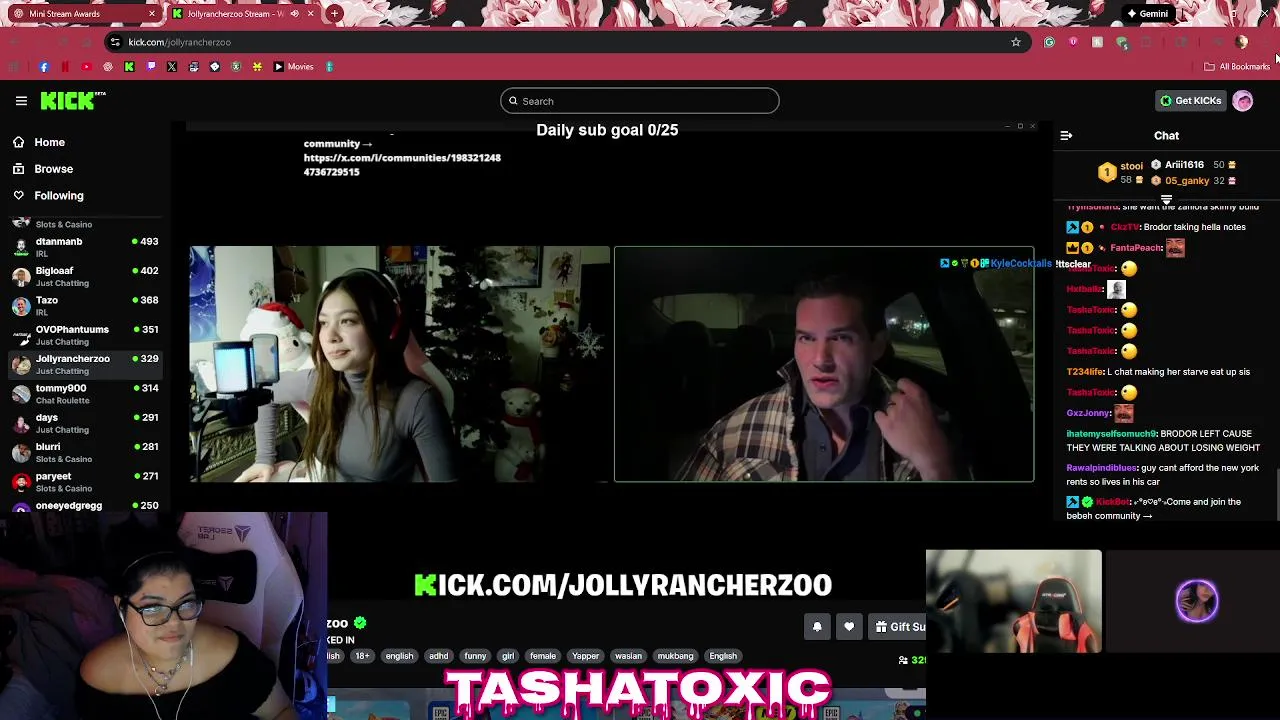Open the x.com communities link

pos(402,165)
